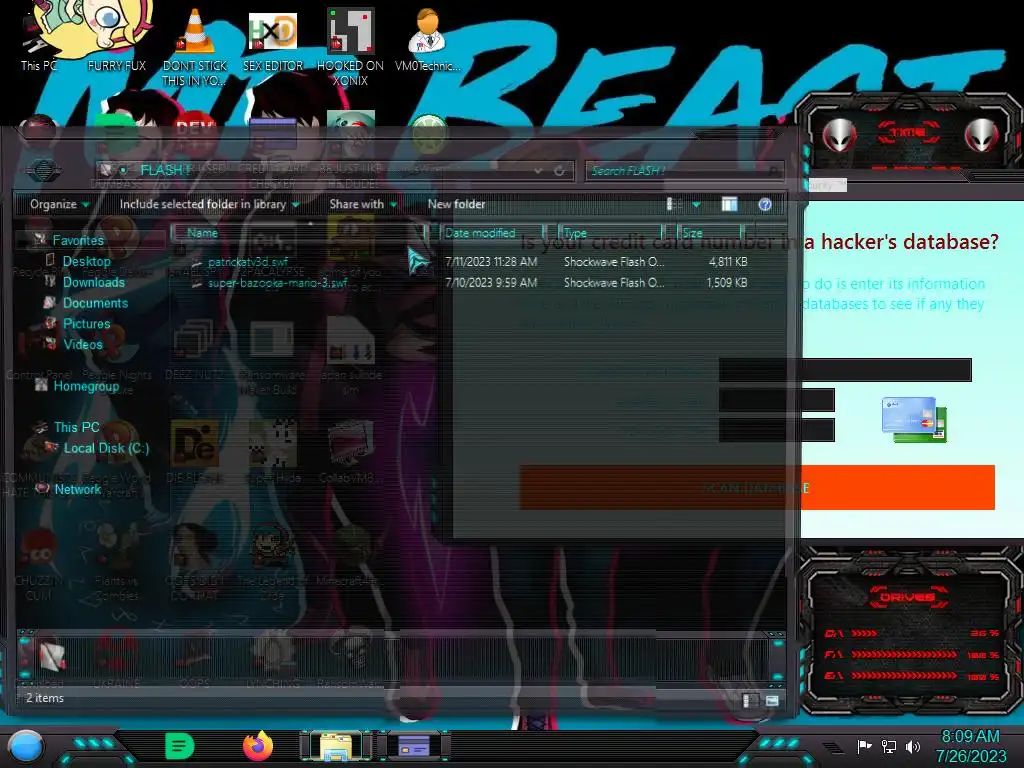The image size is (1024, 768).
Task: Switch to the browser window taskbar button
Action: 414,746
